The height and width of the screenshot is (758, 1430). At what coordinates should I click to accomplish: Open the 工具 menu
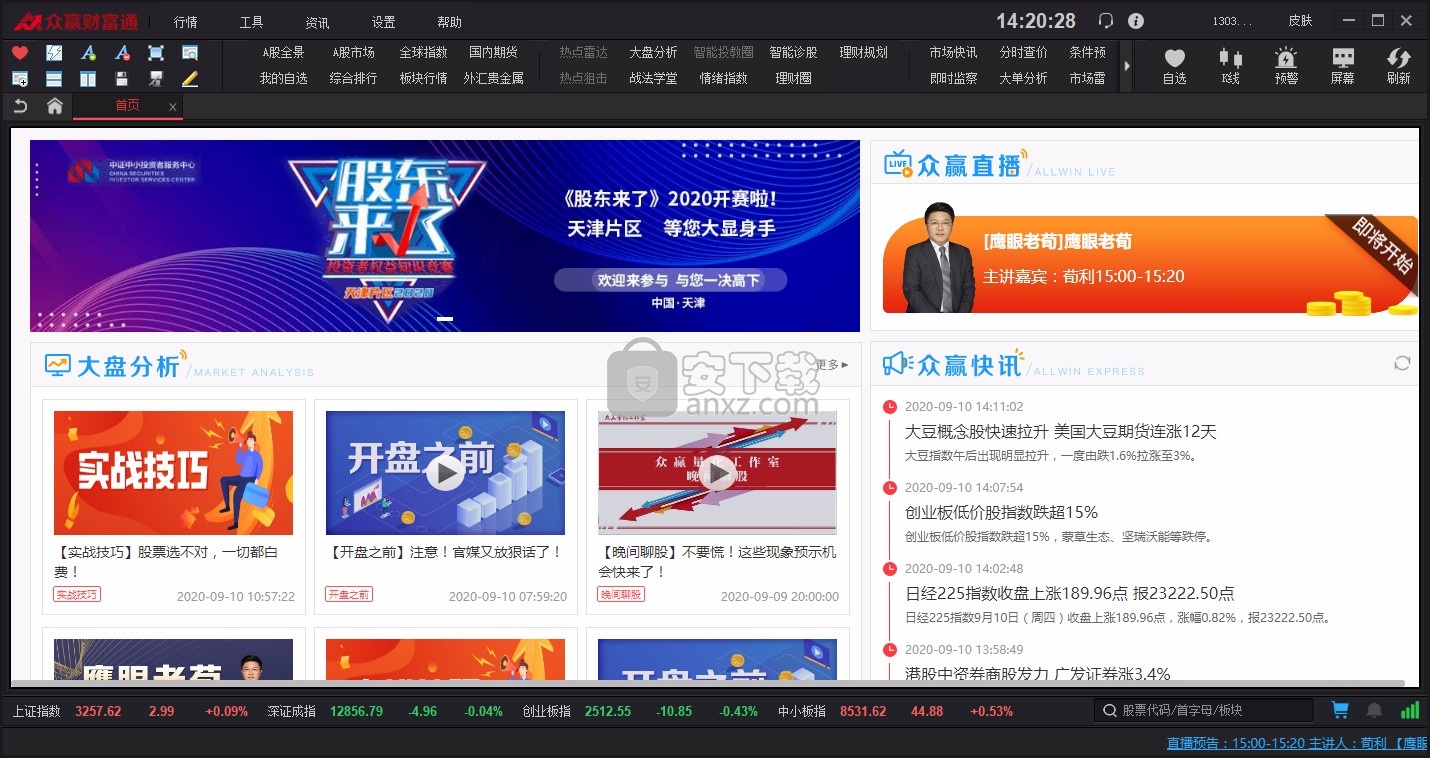pos(251,22)
